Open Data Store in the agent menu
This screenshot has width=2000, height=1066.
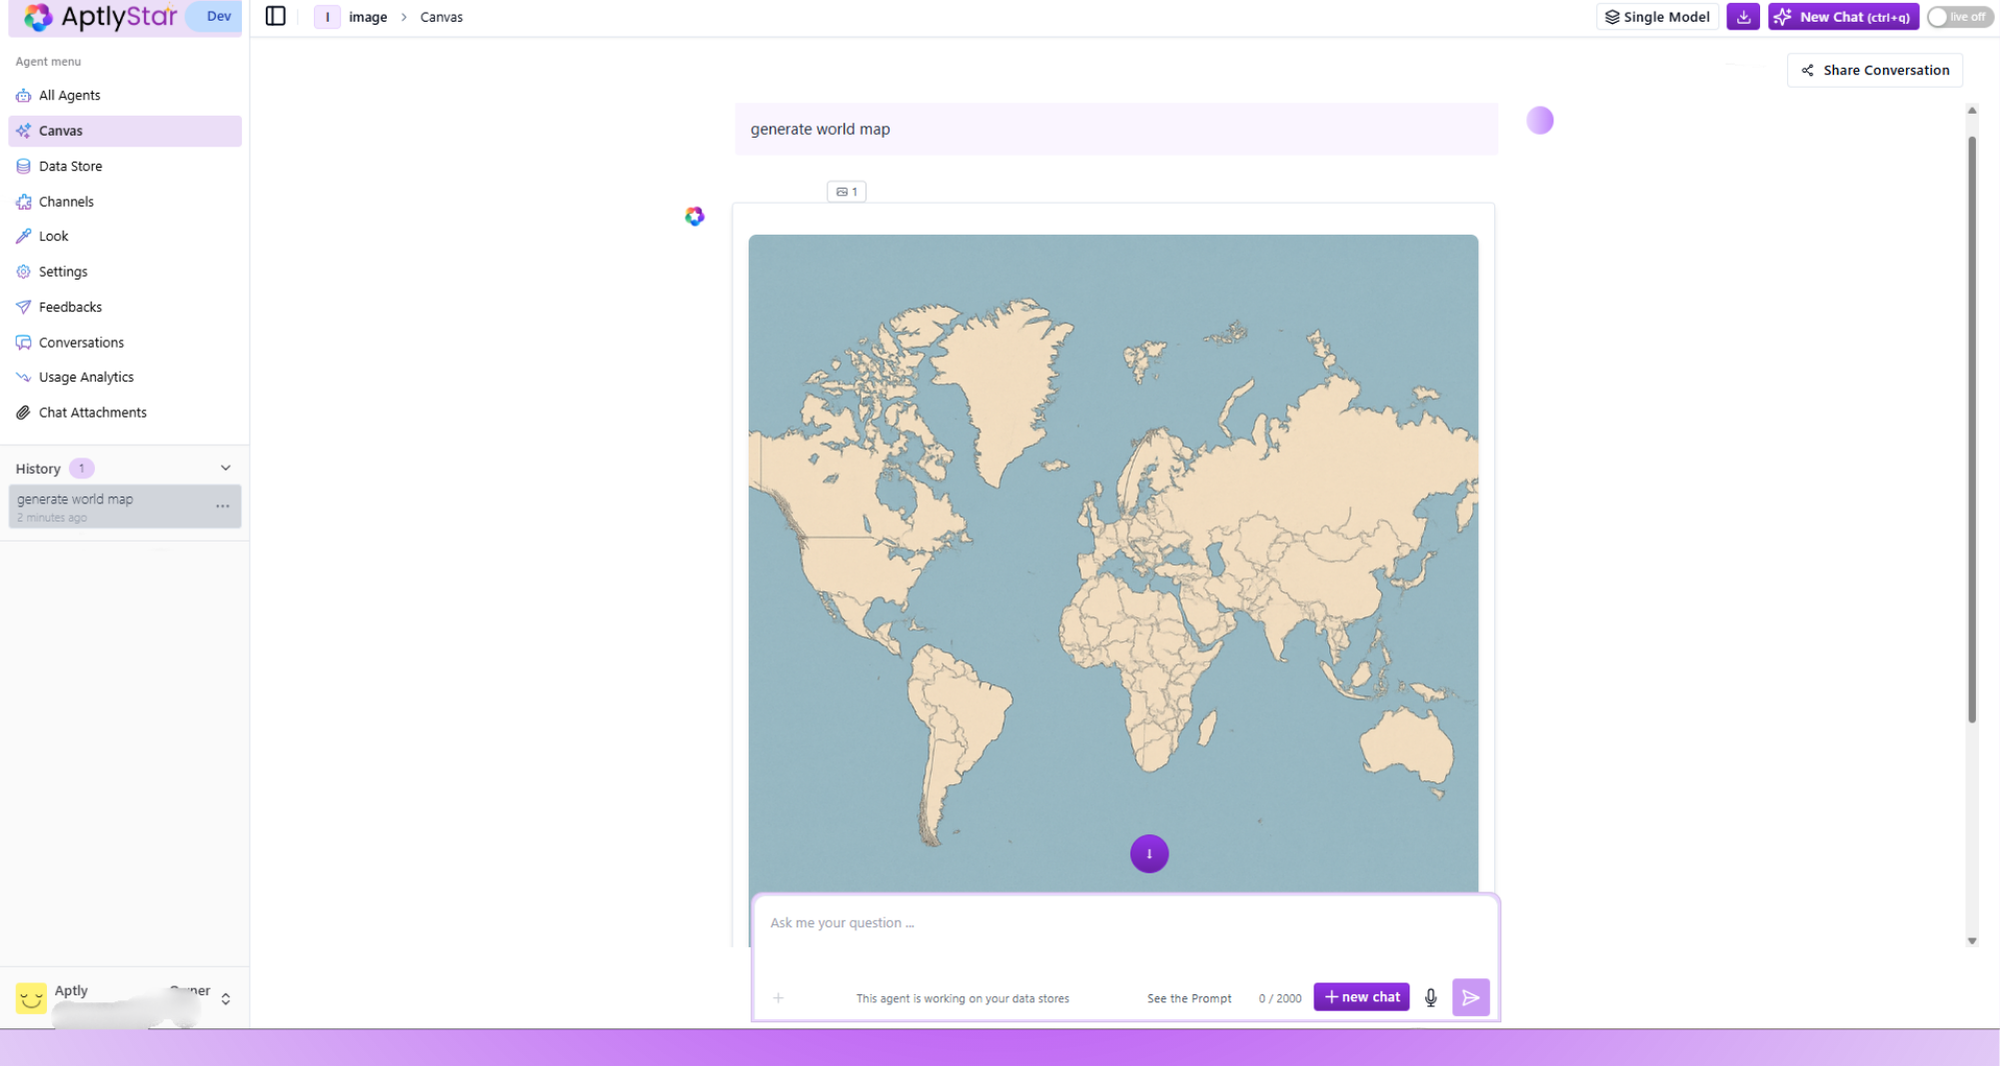(125, 166)
